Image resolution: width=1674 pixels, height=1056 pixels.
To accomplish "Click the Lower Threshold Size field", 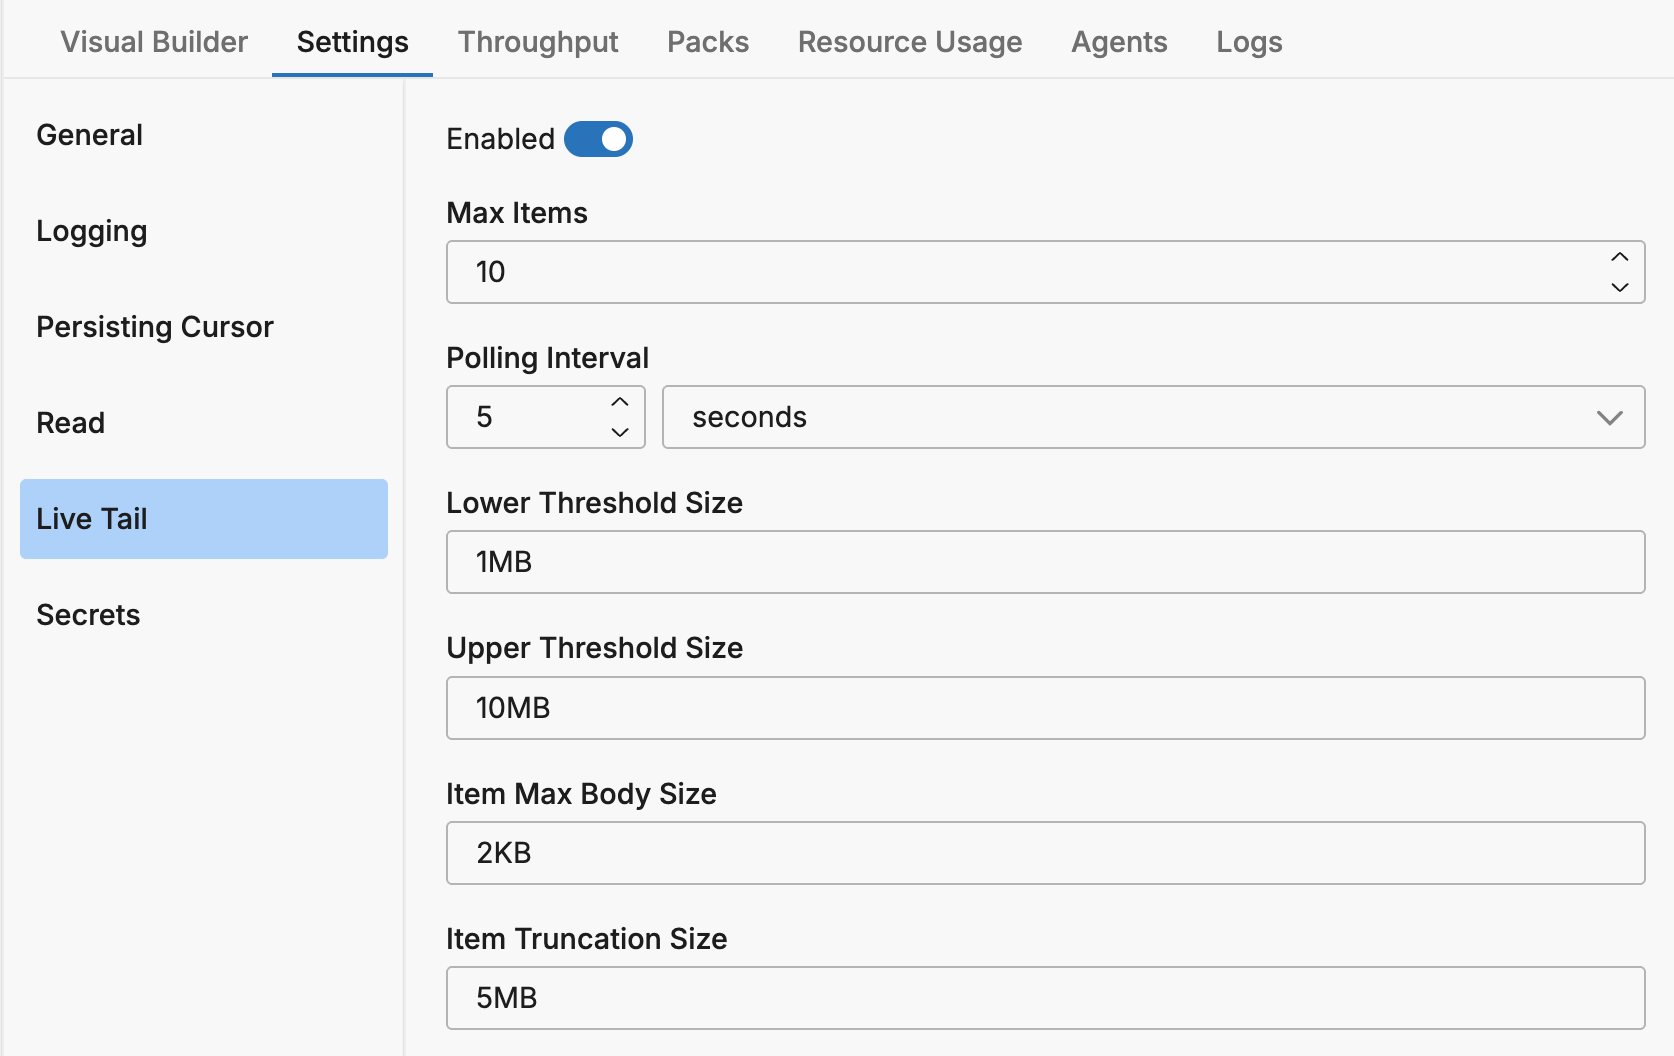I will tap(1045, 562).
